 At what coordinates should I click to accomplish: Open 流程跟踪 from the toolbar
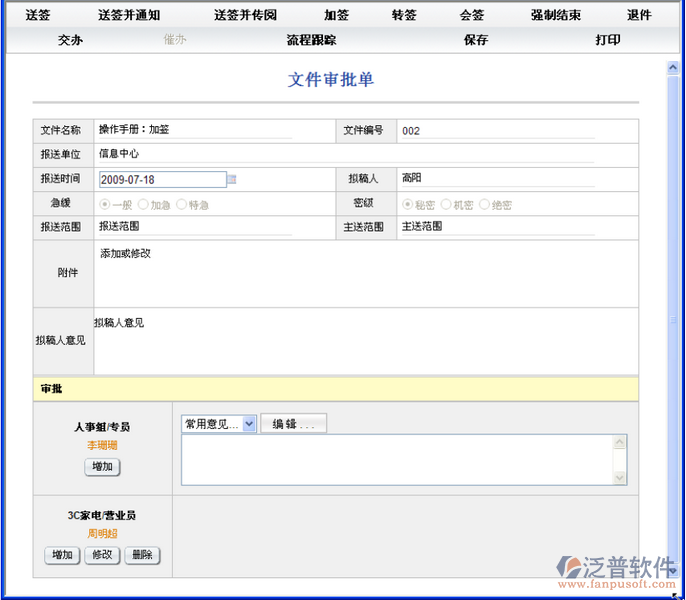[x=311, y=40]
